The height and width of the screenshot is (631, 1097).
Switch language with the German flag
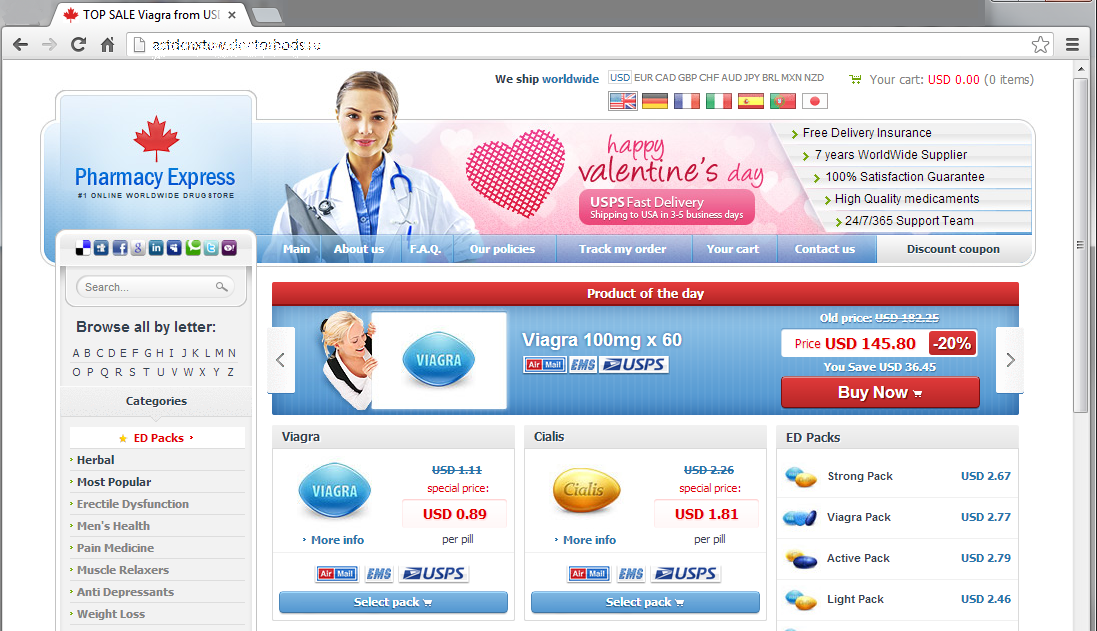(x=655, y=101)
